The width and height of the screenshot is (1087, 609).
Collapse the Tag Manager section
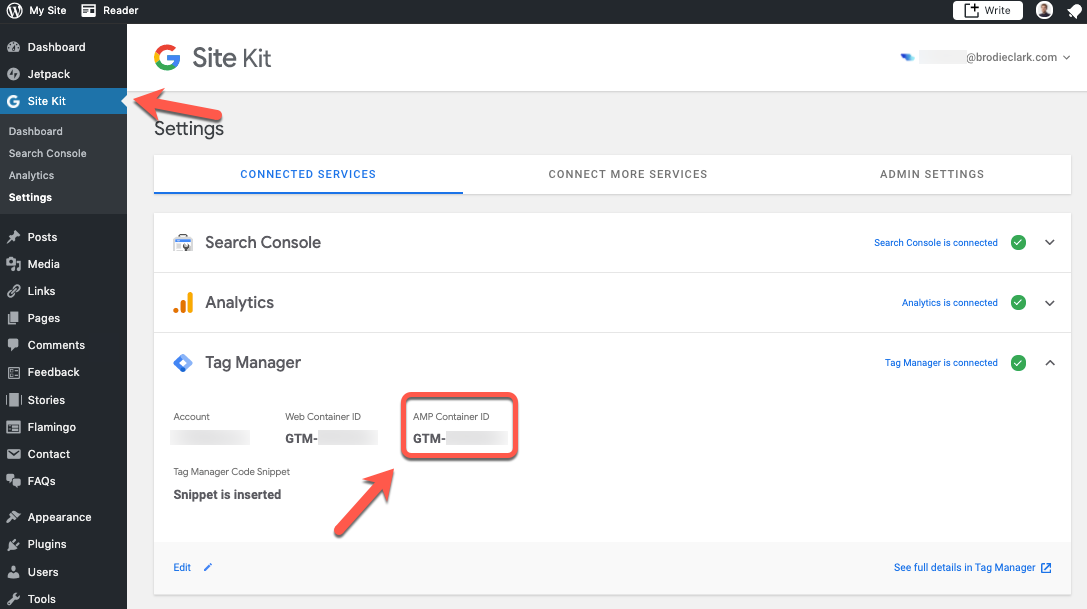click(1049, 363)
